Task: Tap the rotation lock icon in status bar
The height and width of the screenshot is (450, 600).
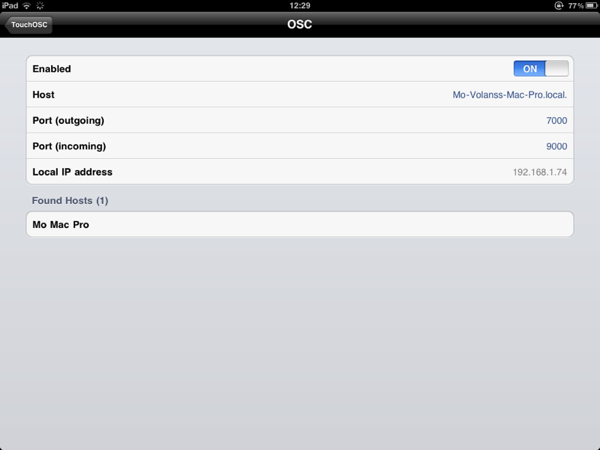Action: click(559, 6)
